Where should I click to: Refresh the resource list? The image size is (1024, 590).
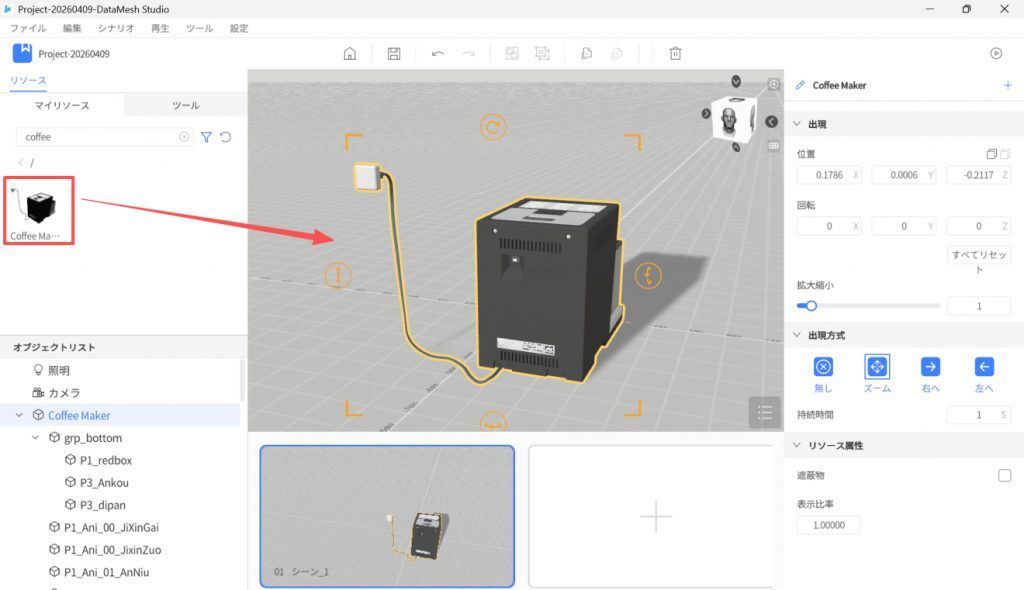226,137
